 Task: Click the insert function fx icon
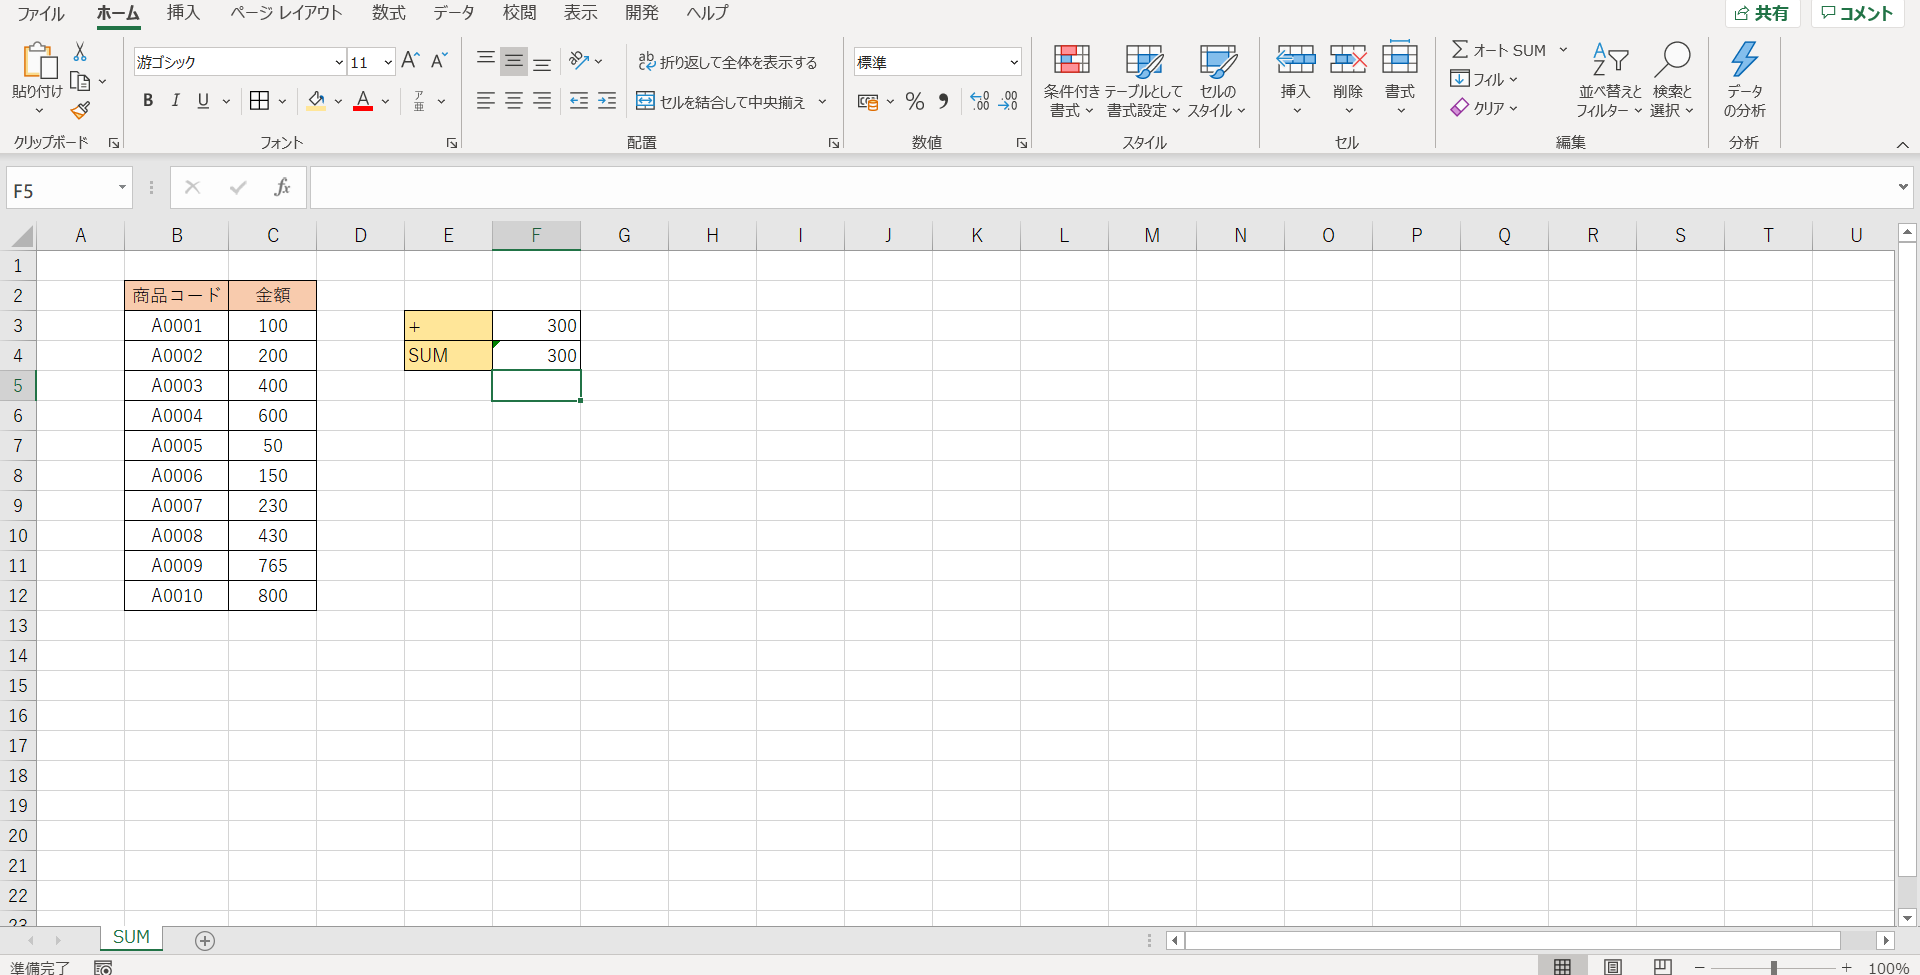[x=282, y=188]
